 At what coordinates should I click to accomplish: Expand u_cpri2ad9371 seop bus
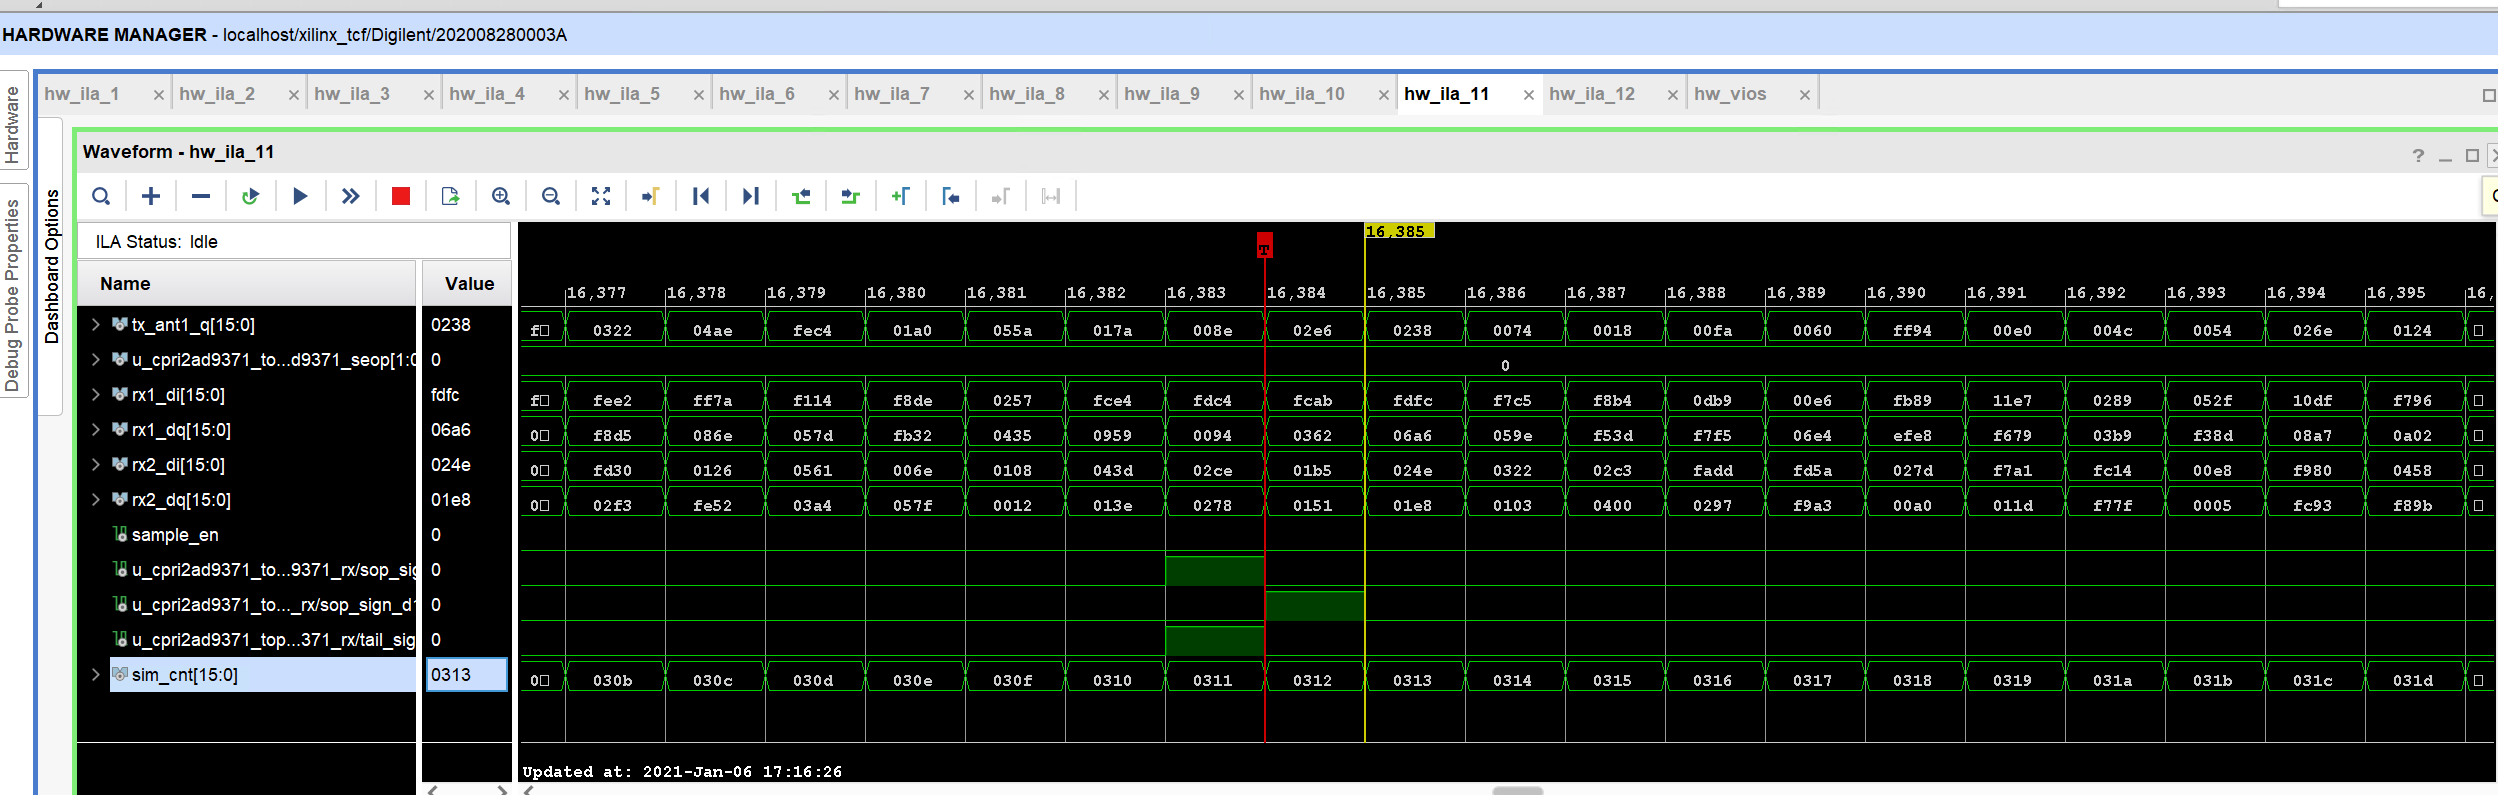pyautogui.click(x=96, y=359)
